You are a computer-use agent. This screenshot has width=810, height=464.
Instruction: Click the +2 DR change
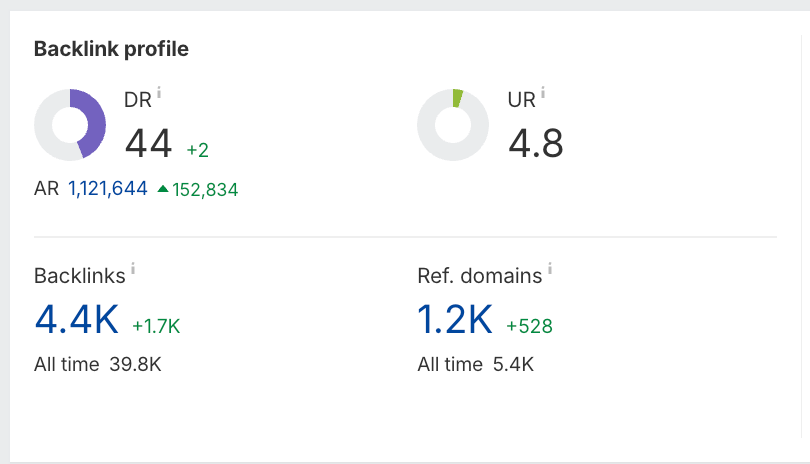point(197,150)
